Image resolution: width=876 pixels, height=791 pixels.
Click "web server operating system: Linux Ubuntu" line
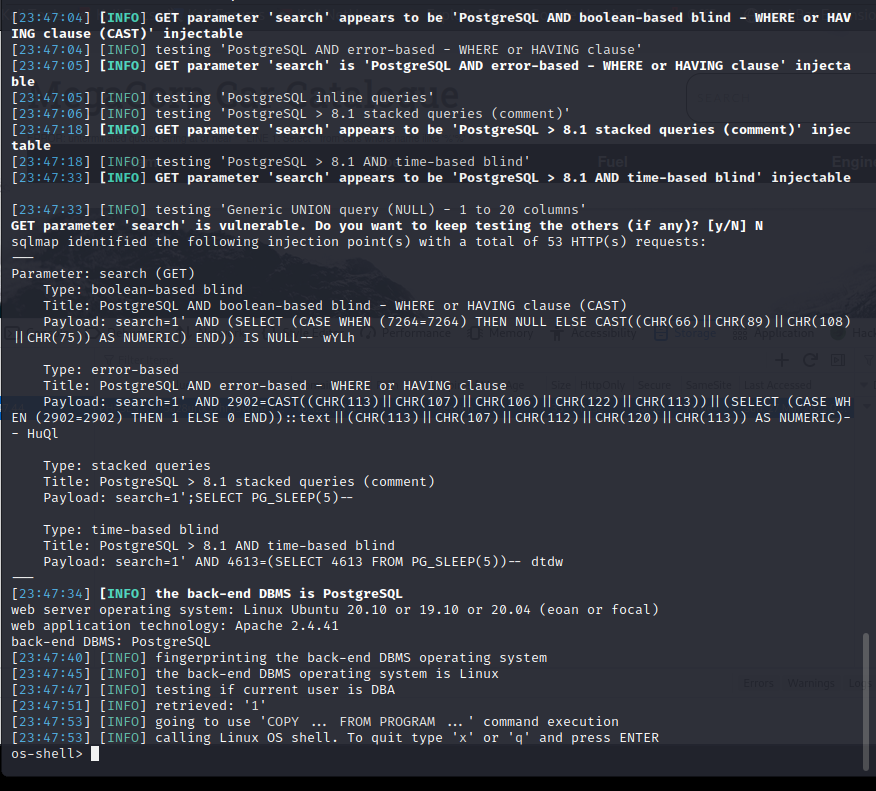335,610
